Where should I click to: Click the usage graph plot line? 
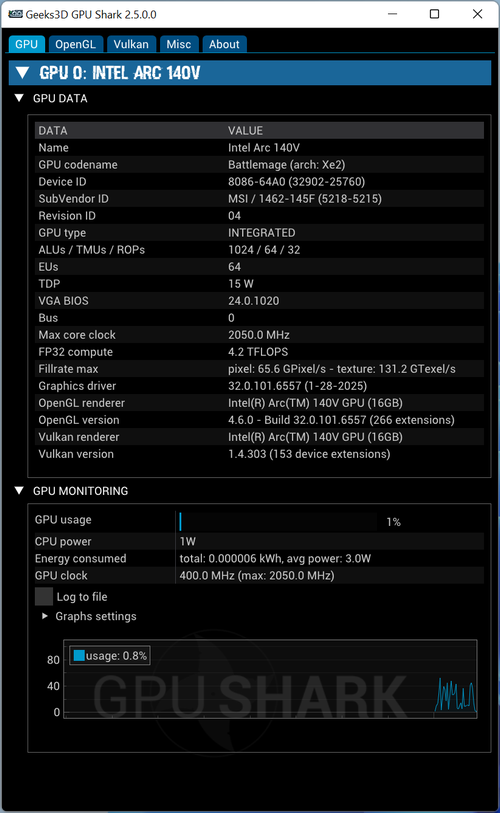[x=455, y=695]
